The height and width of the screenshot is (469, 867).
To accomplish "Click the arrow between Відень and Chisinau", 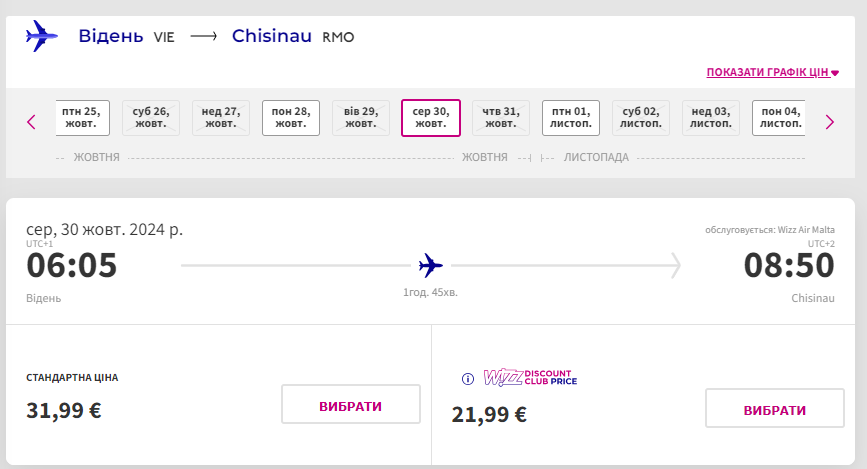I will tap(203, 37).
